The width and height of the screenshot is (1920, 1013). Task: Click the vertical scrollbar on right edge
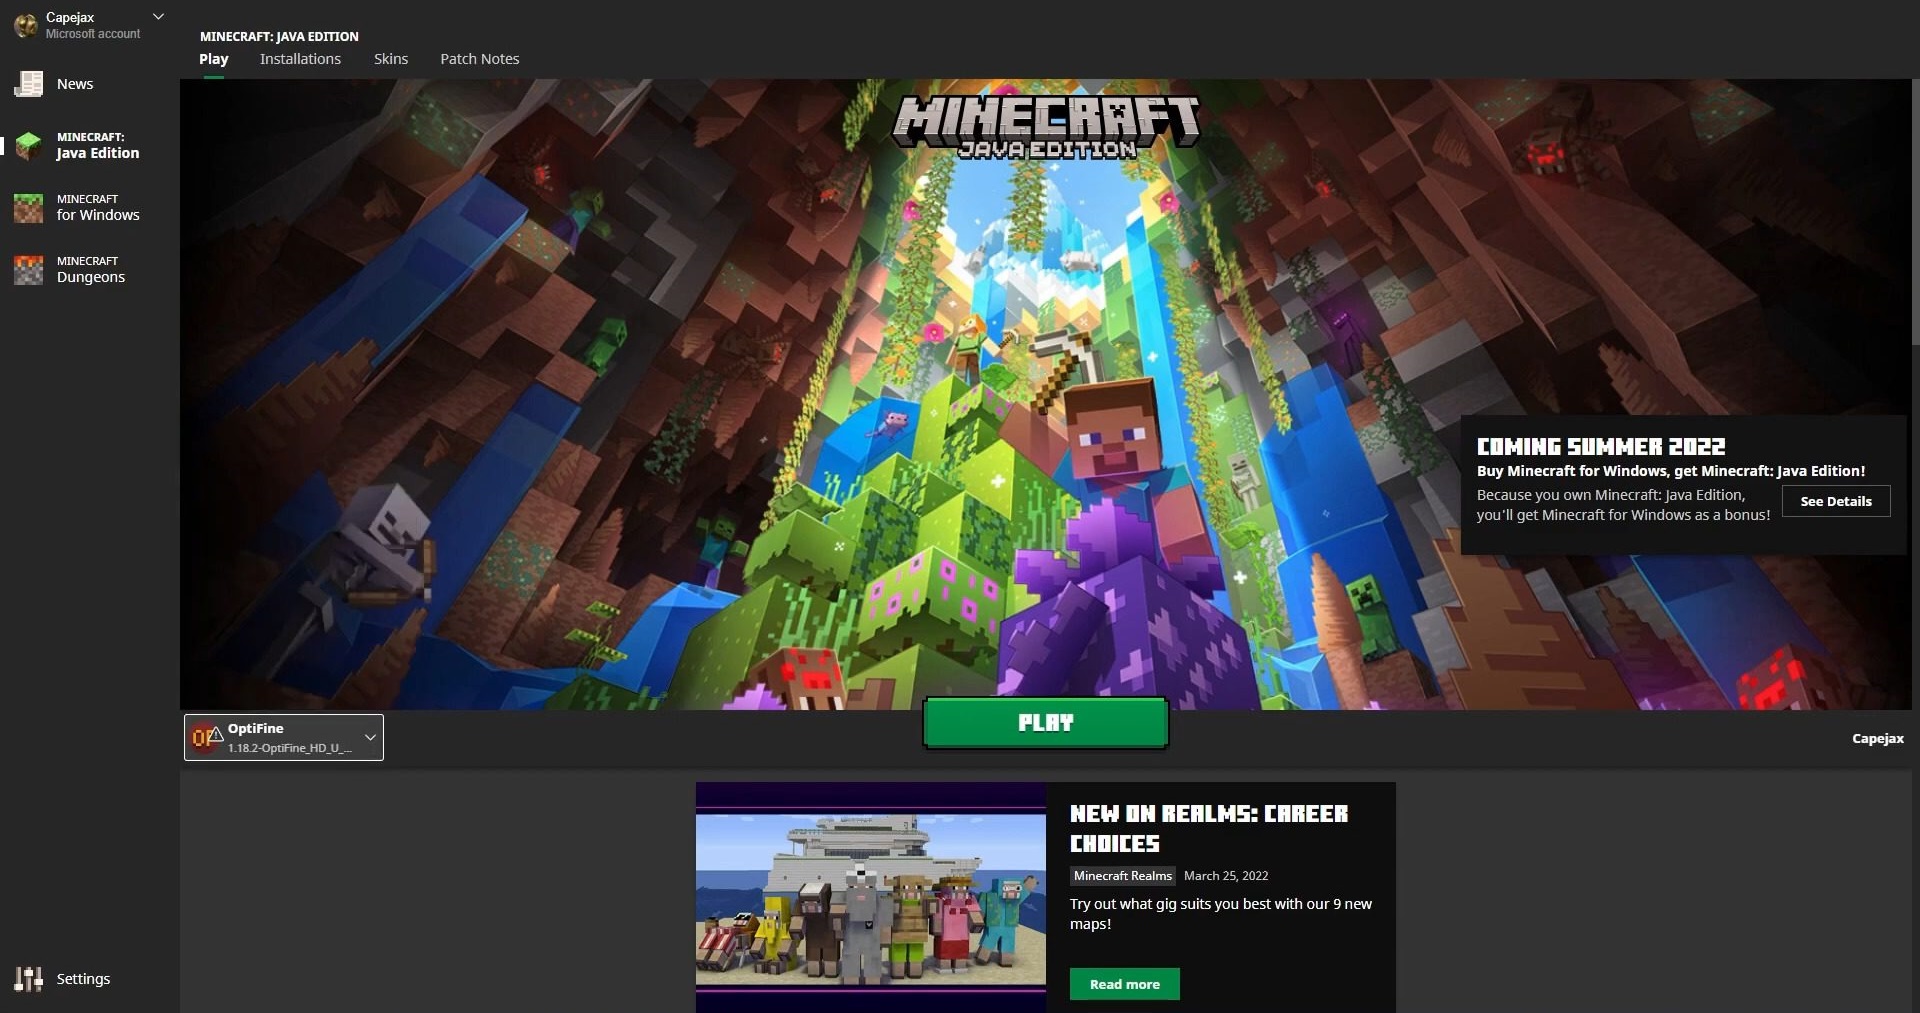(1915, 212)
